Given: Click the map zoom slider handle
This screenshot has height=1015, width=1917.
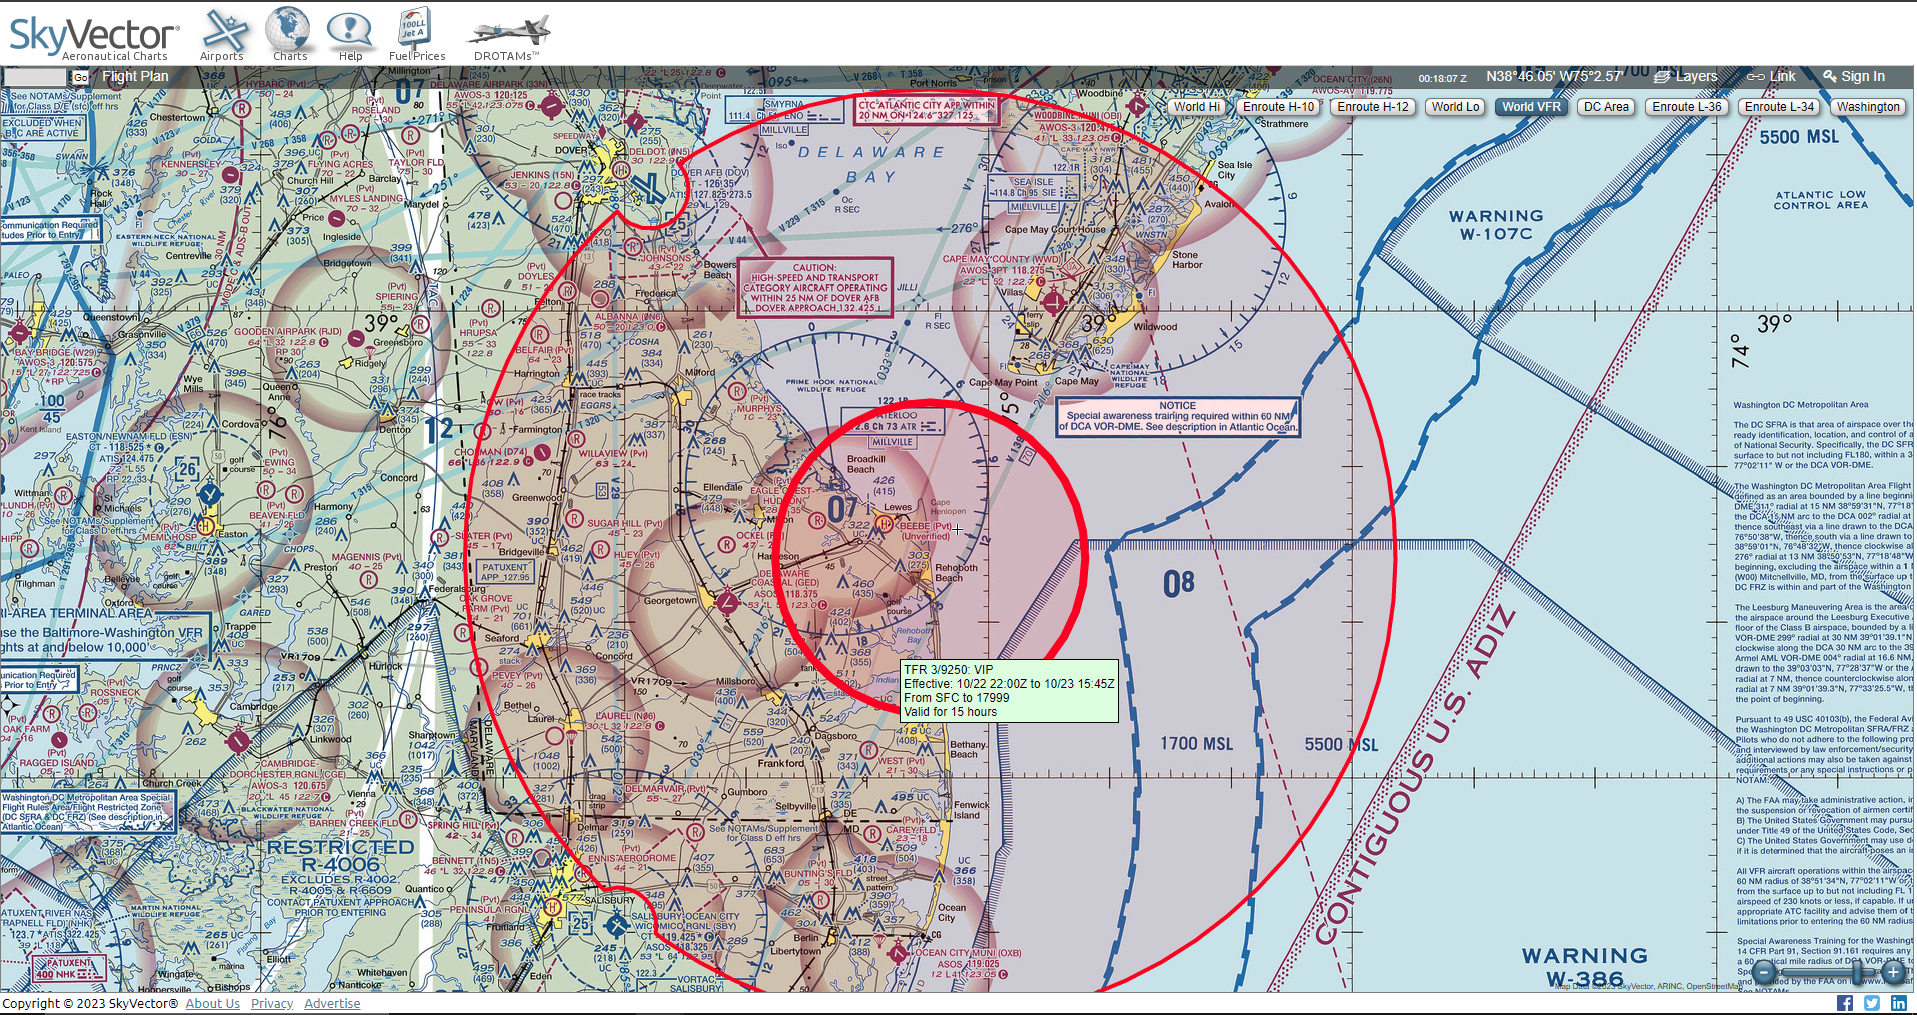Looking at the screenshot, I should (x=1858, y=972).
